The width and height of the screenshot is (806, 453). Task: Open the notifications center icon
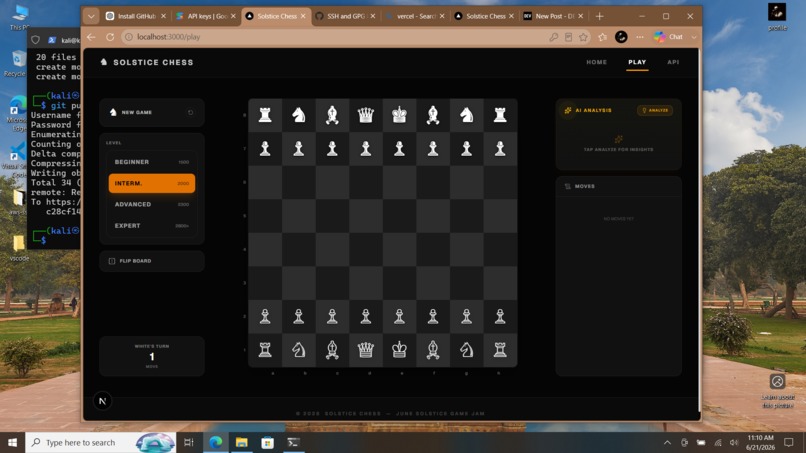coord(789,442)
